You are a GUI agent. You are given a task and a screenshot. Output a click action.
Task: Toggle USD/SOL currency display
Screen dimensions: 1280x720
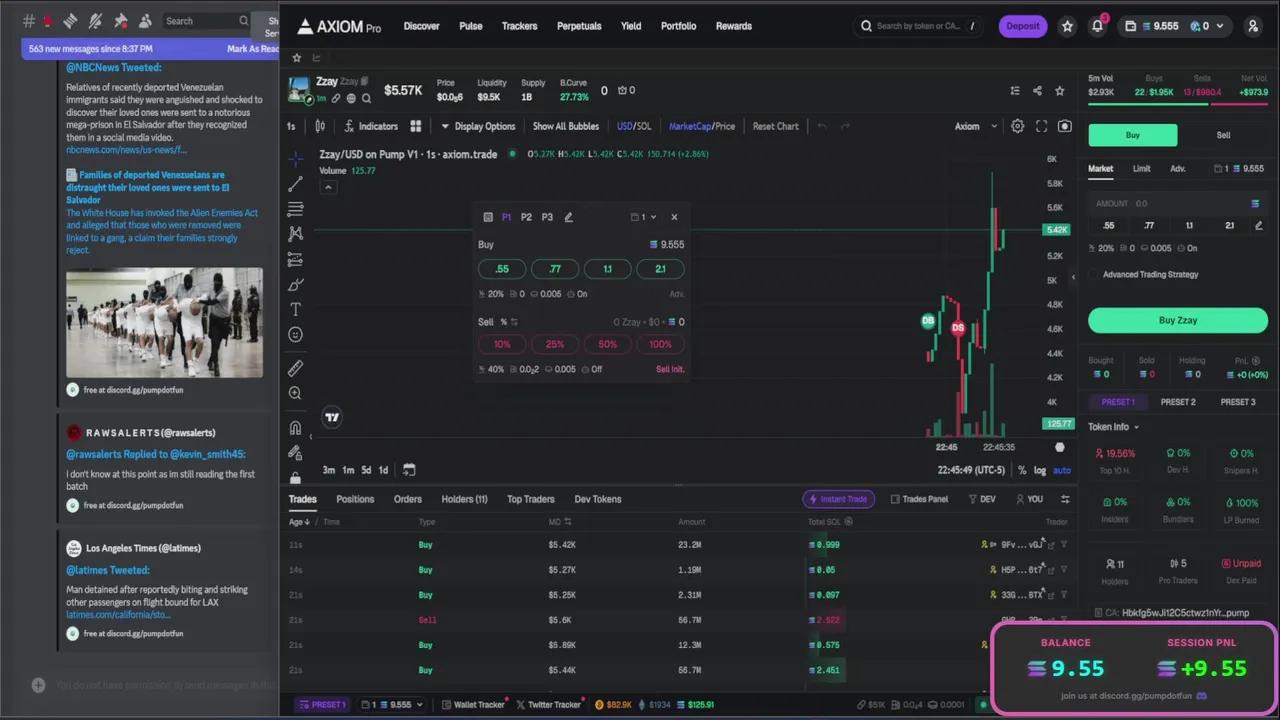click(x=633, y=126)
